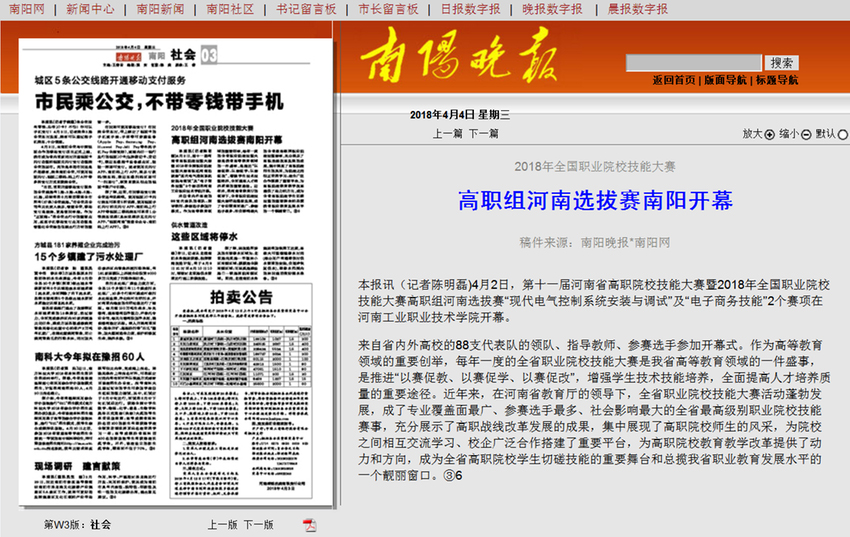Click the blue article title 高职组河南选拔赛南阳开幕
This screenshot has height=537, width=850.
pos(595,200)
